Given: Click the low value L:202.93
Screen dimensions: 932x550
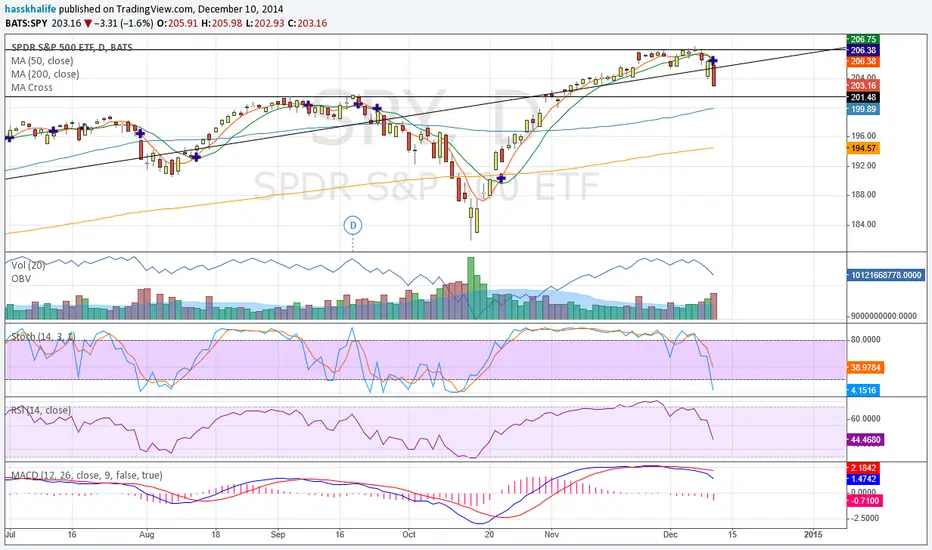Looking at the screenshot, I should 265,24.
